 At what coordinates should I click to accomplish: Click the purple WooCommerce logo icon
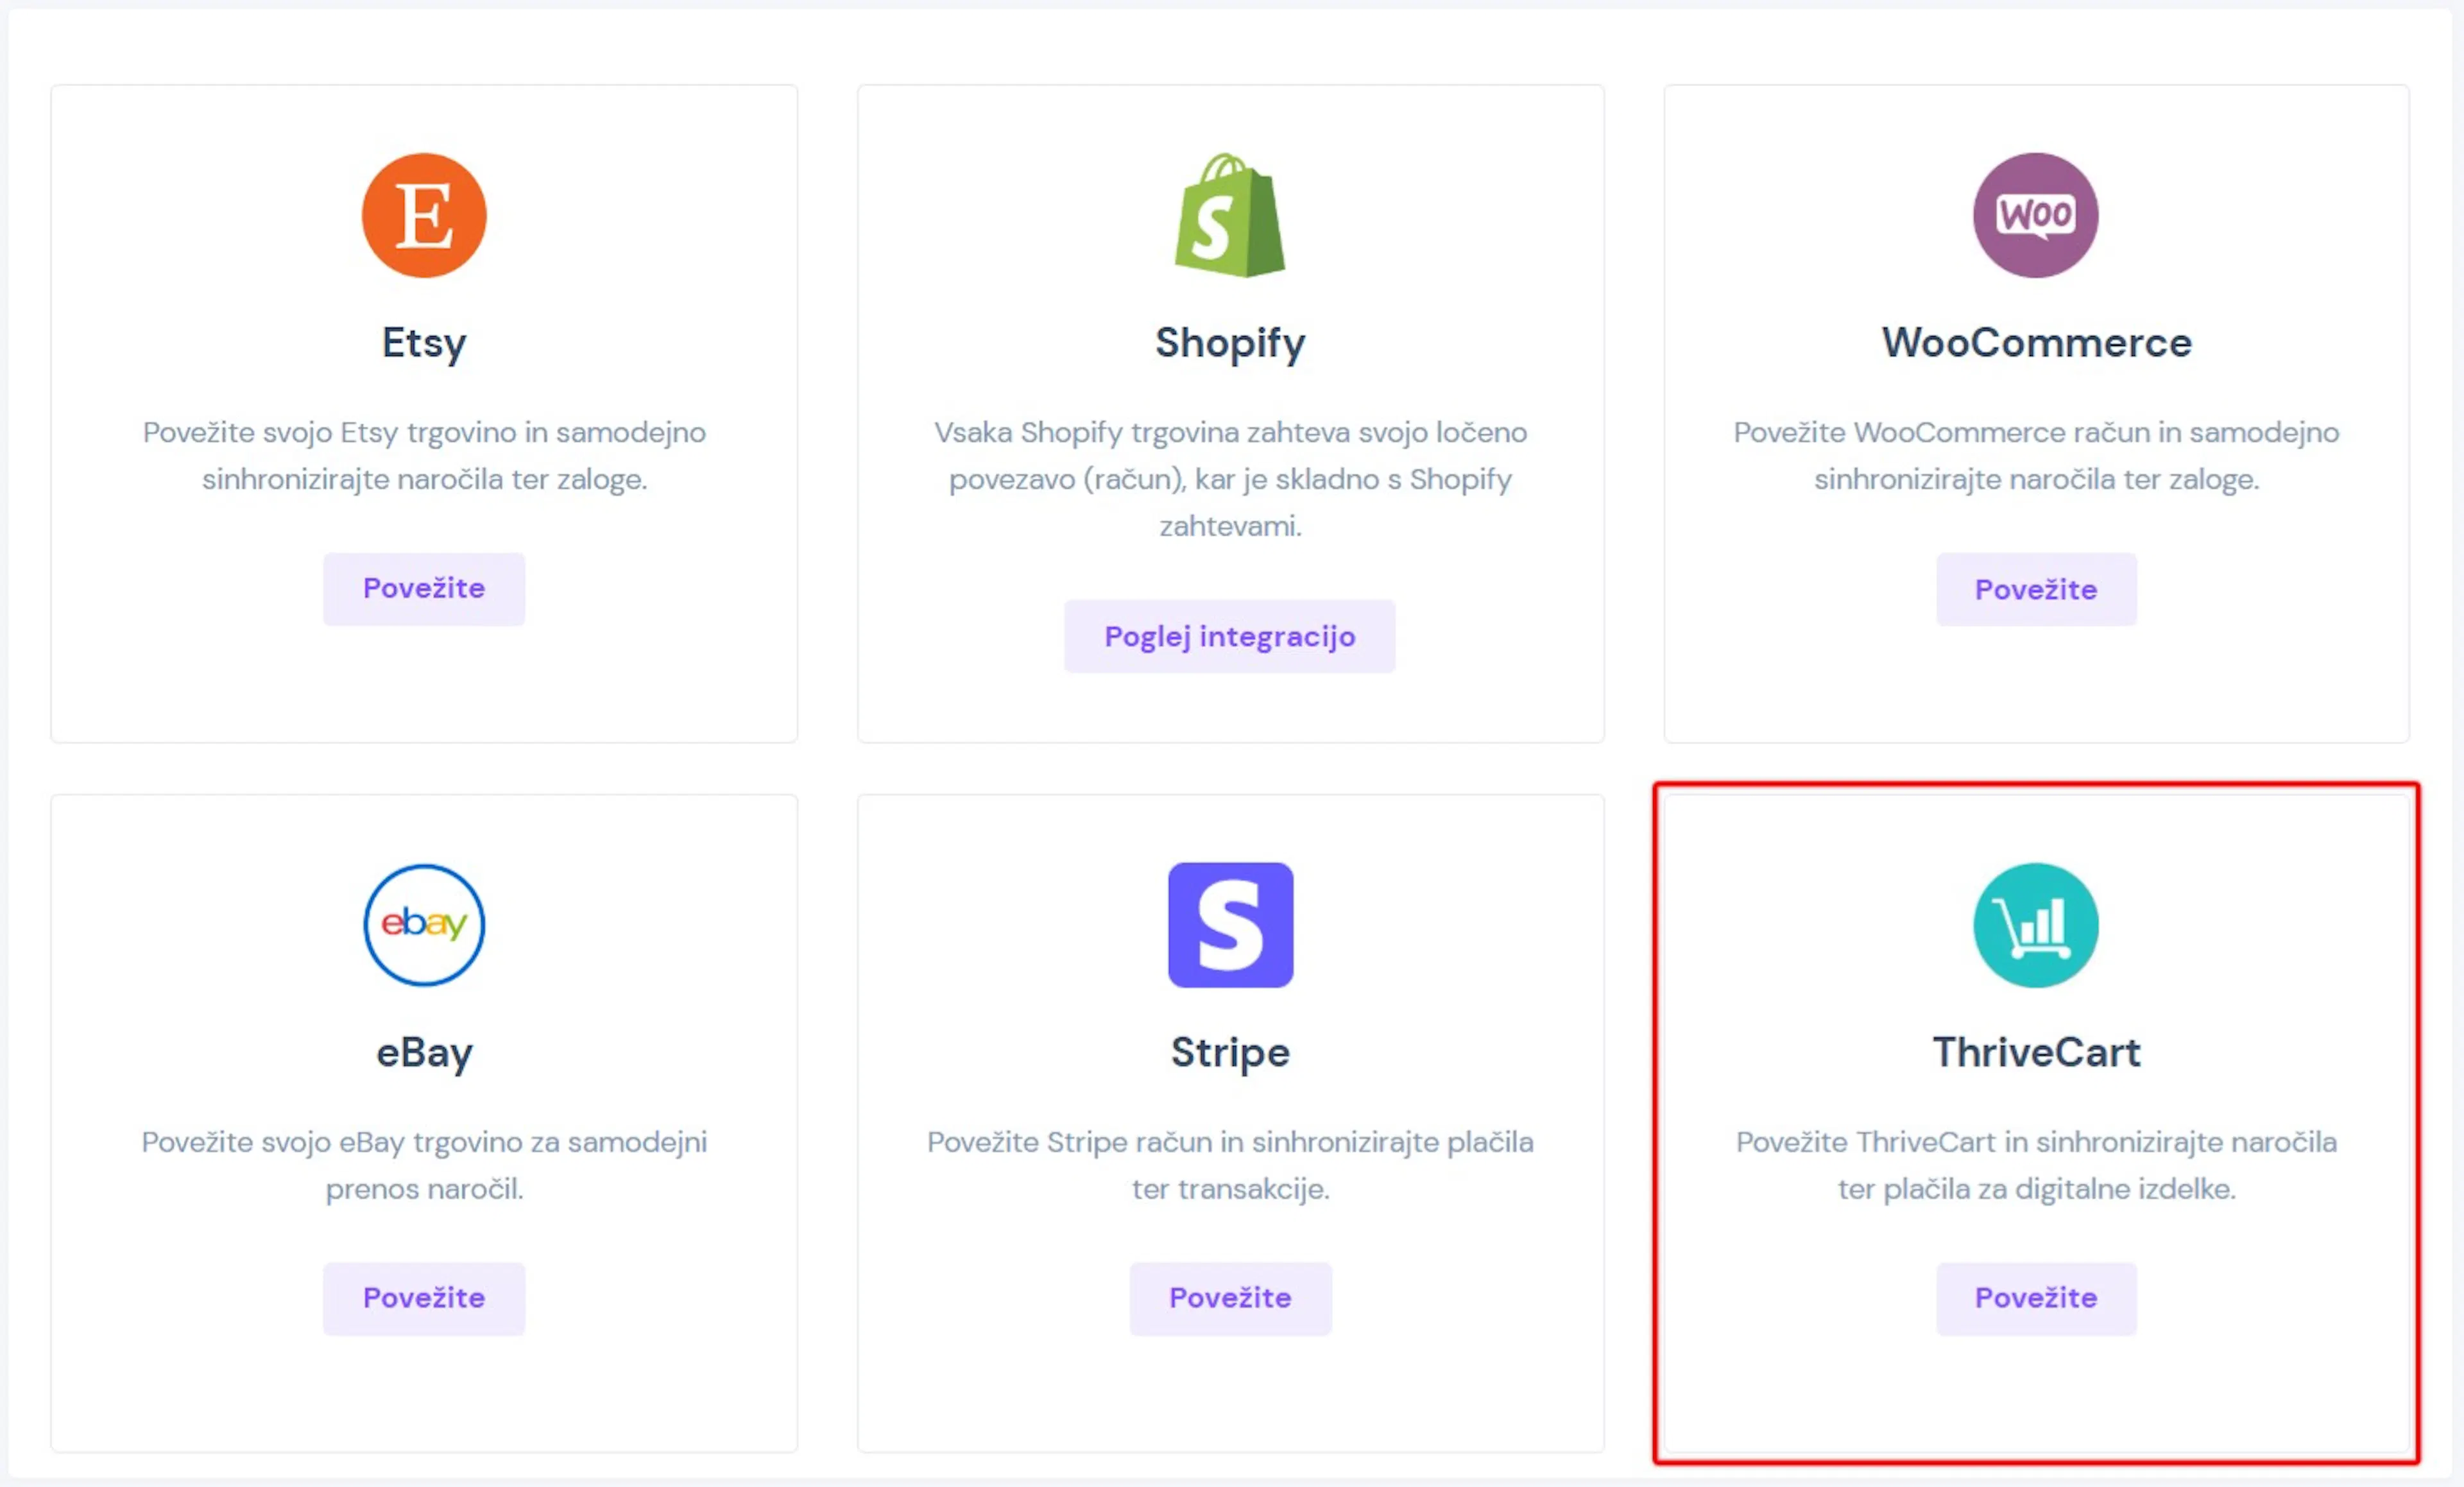[x=2035, y=215]
